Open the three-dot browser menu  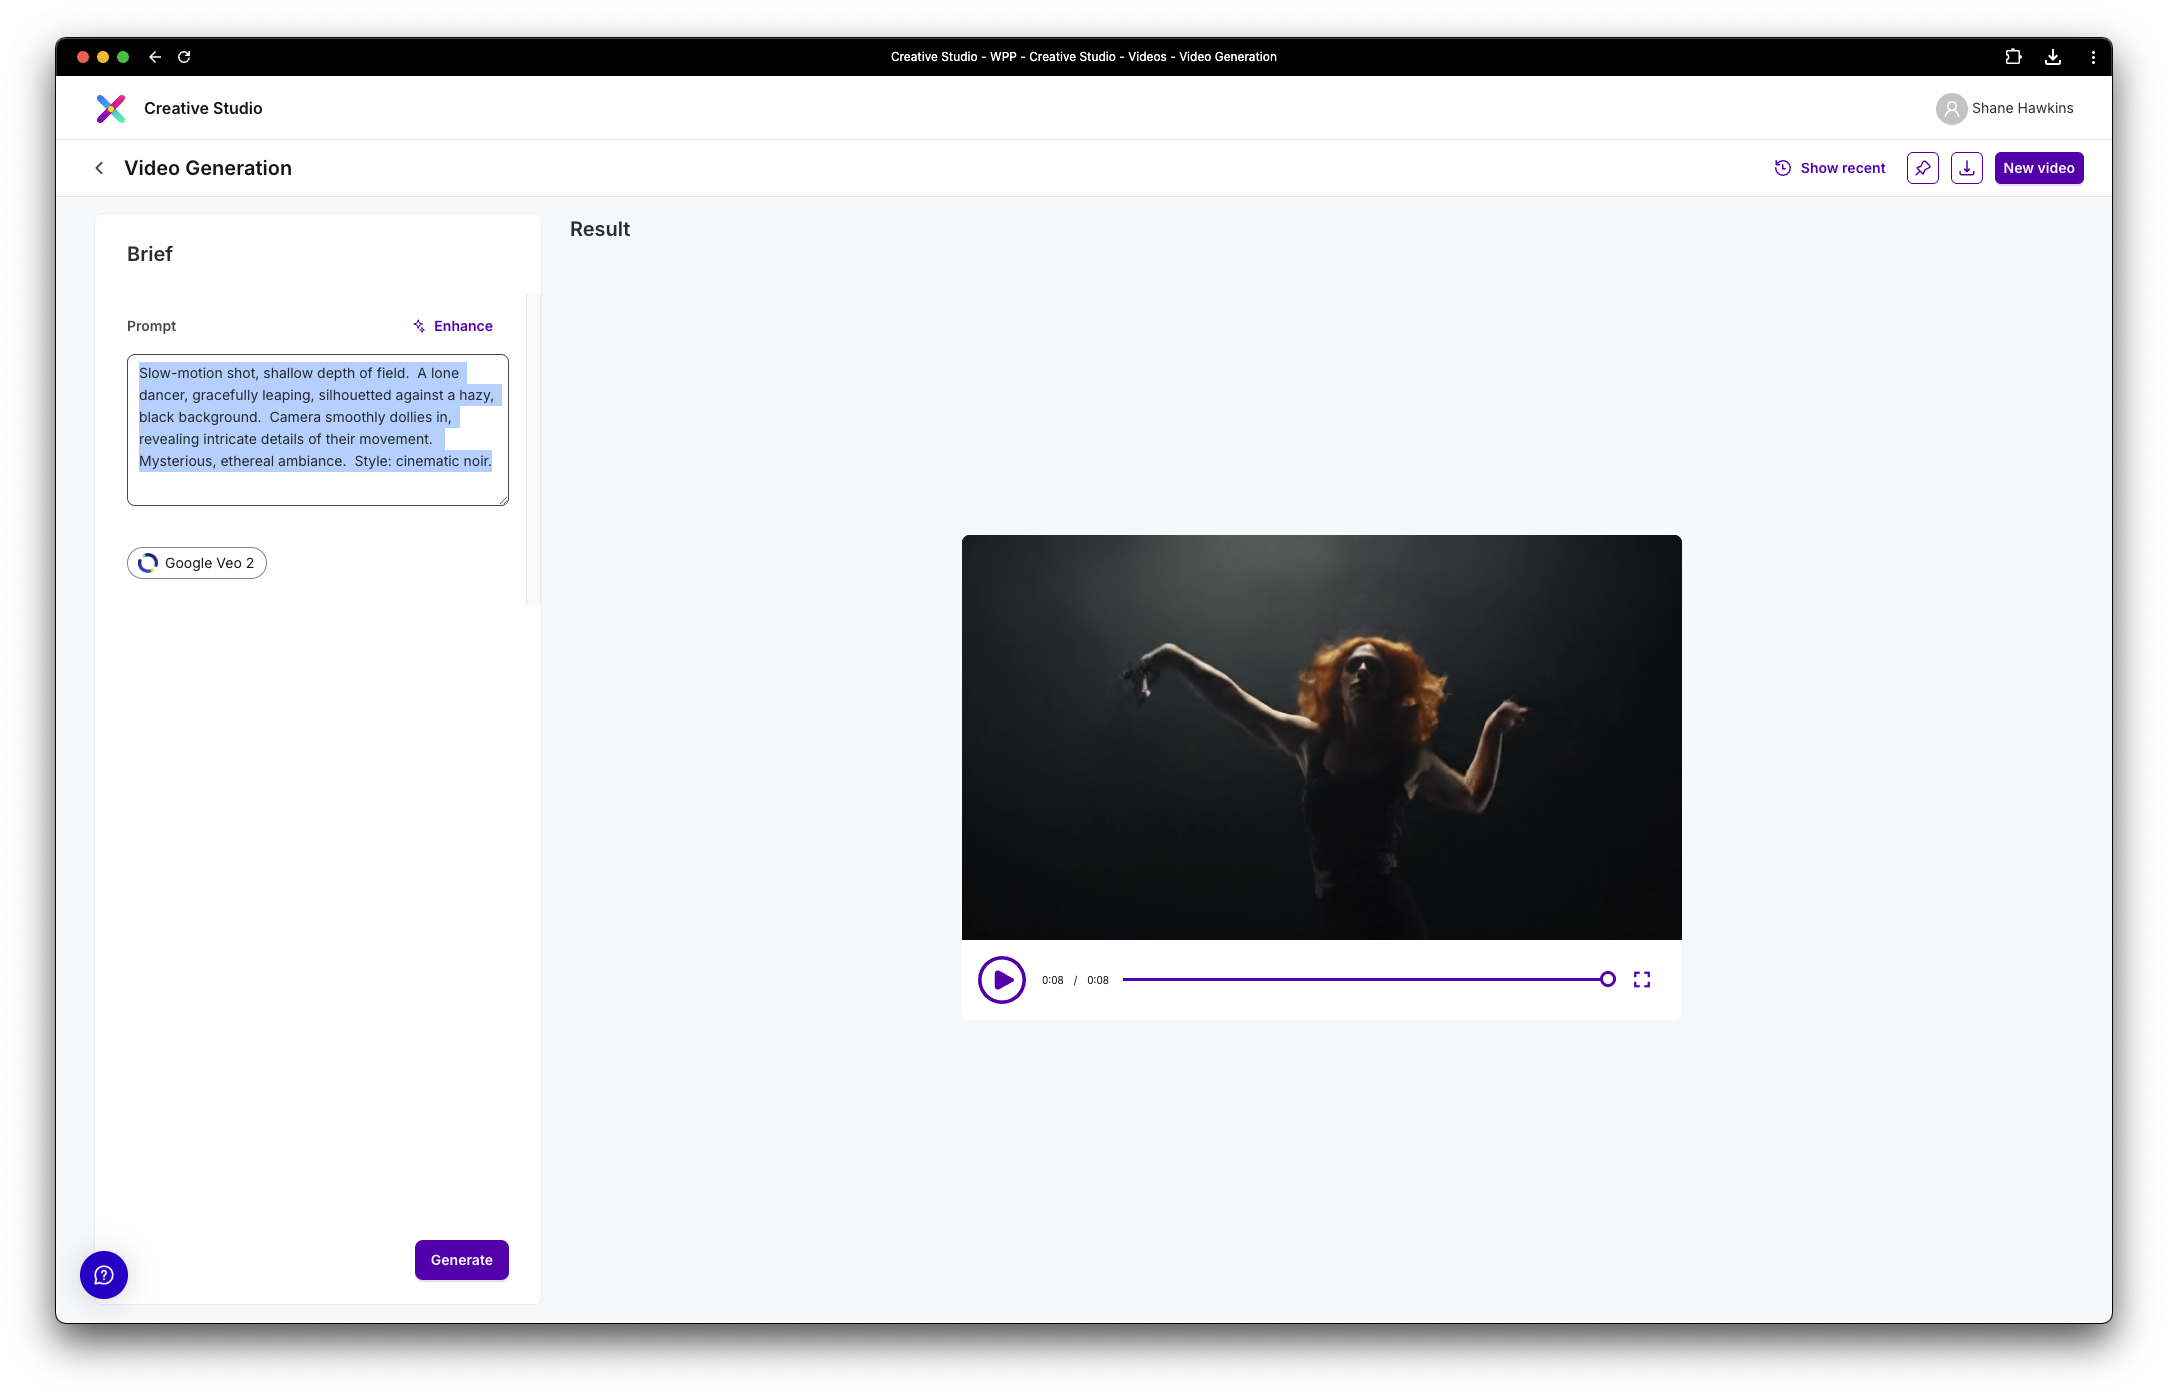point(2093,57)
